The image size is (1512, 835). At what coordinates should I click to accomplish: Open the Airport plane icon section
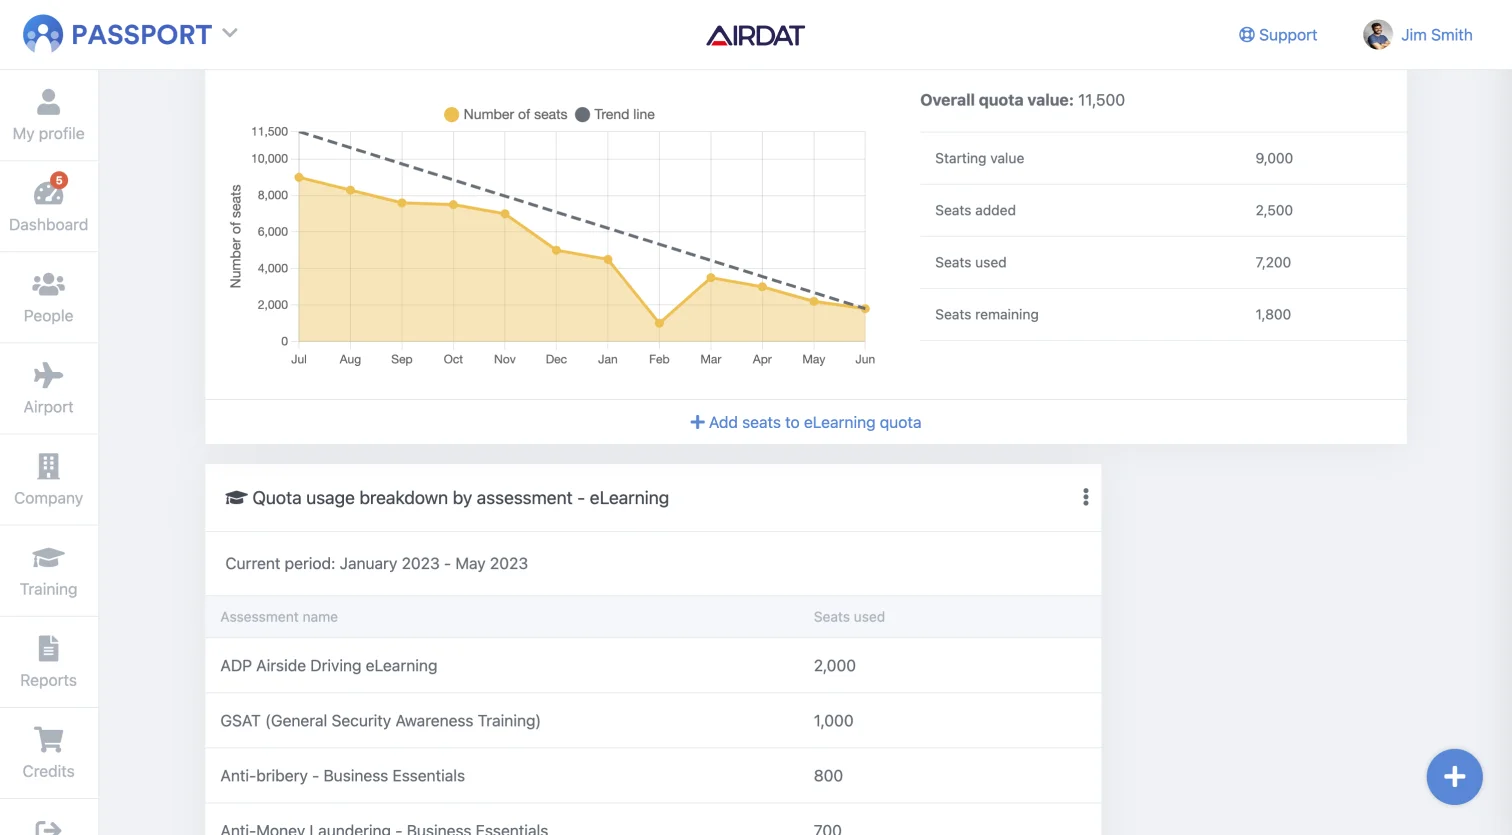pyautogui.click(x=48, y=388)
